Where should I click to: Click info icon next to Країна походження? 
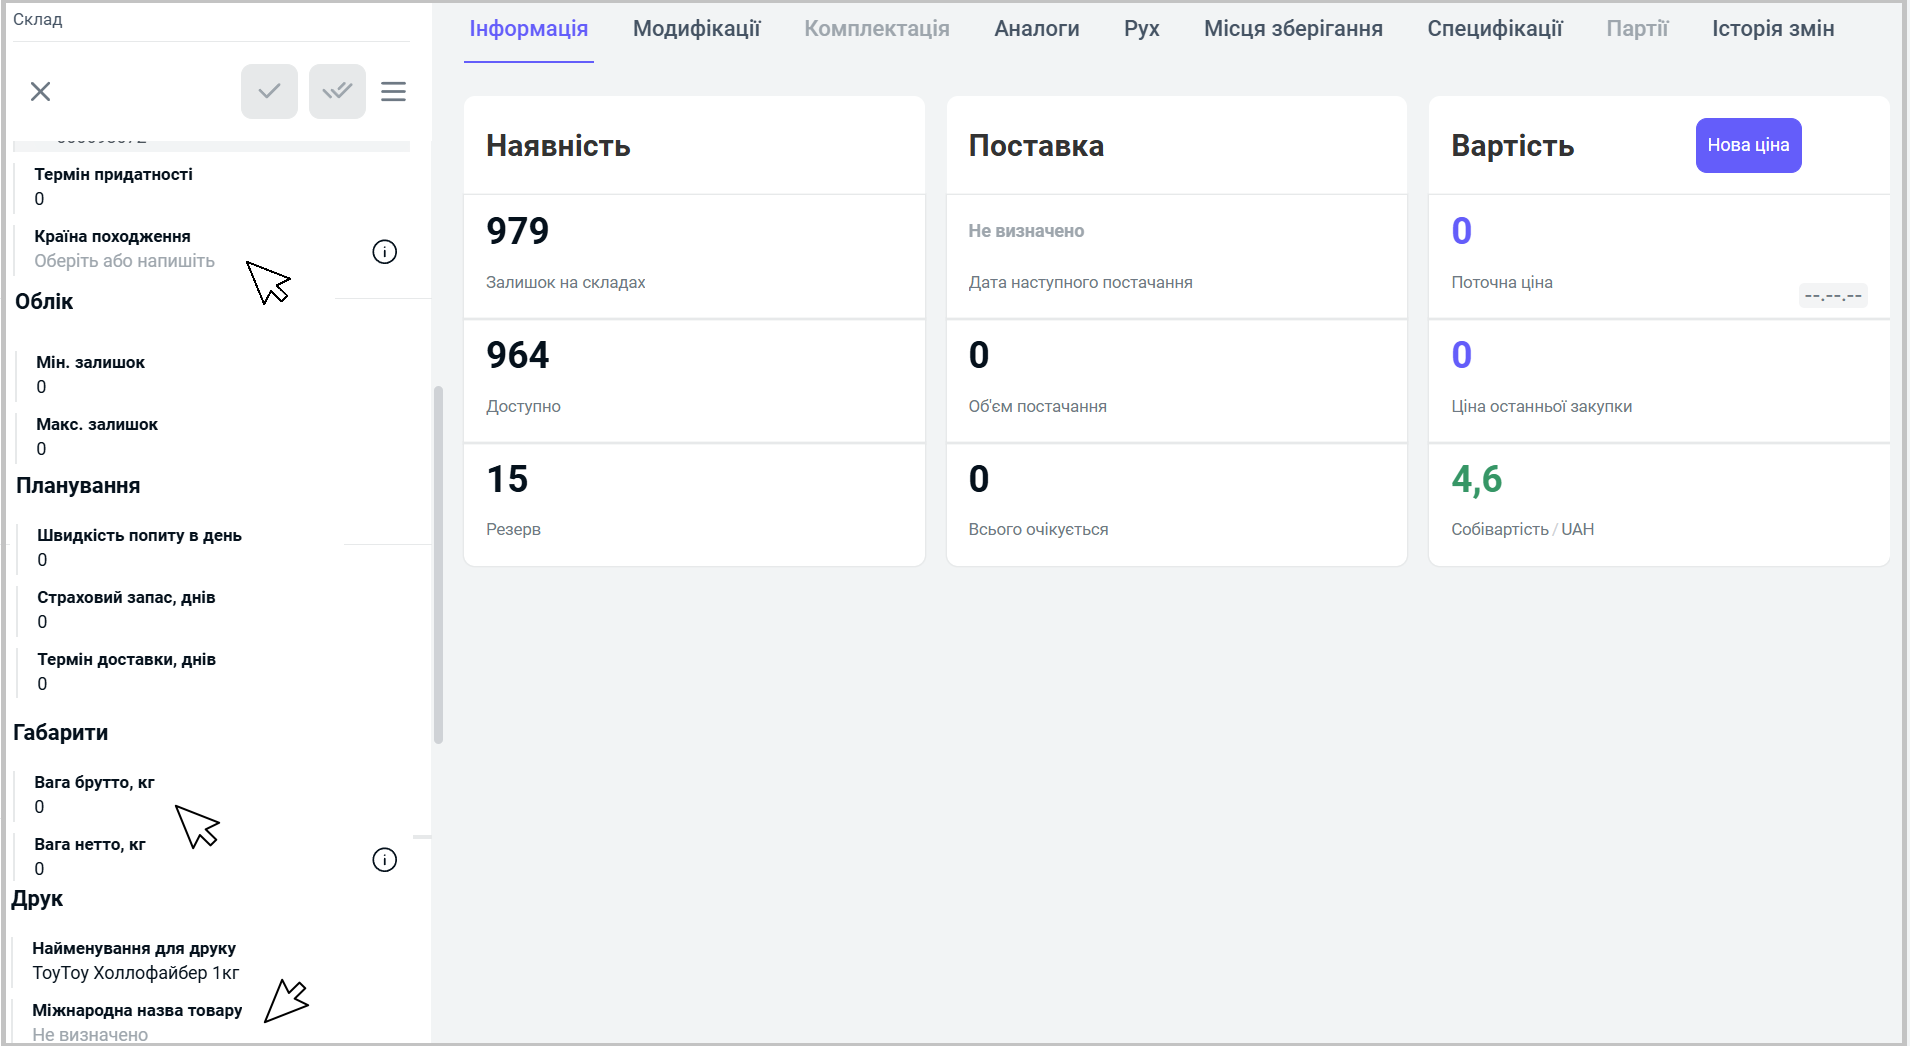pos(384,252)
